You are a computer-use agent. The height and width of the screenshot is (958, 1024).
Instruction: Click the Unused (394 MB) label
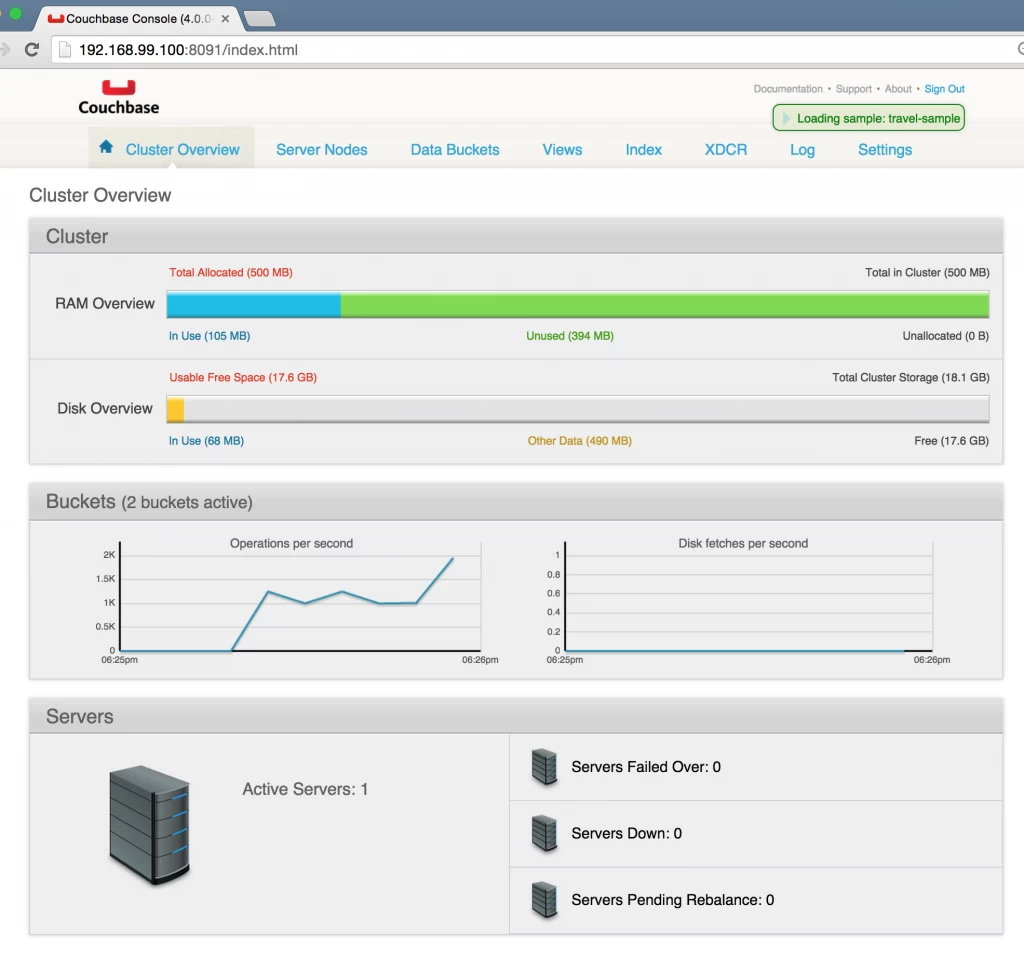tap(569, 336)
